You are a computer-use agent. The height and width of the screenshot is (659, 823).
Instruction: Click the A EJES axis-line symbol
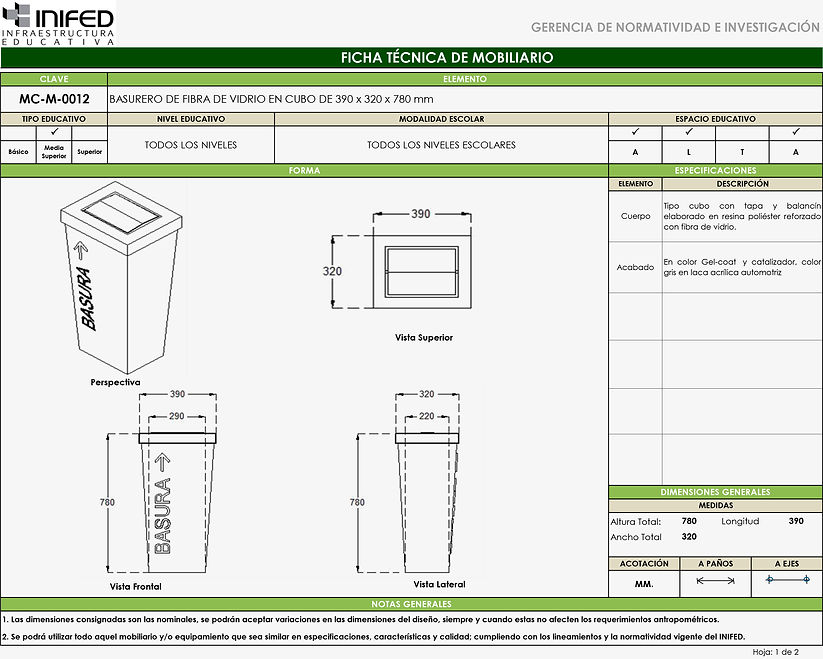point(787,580)
